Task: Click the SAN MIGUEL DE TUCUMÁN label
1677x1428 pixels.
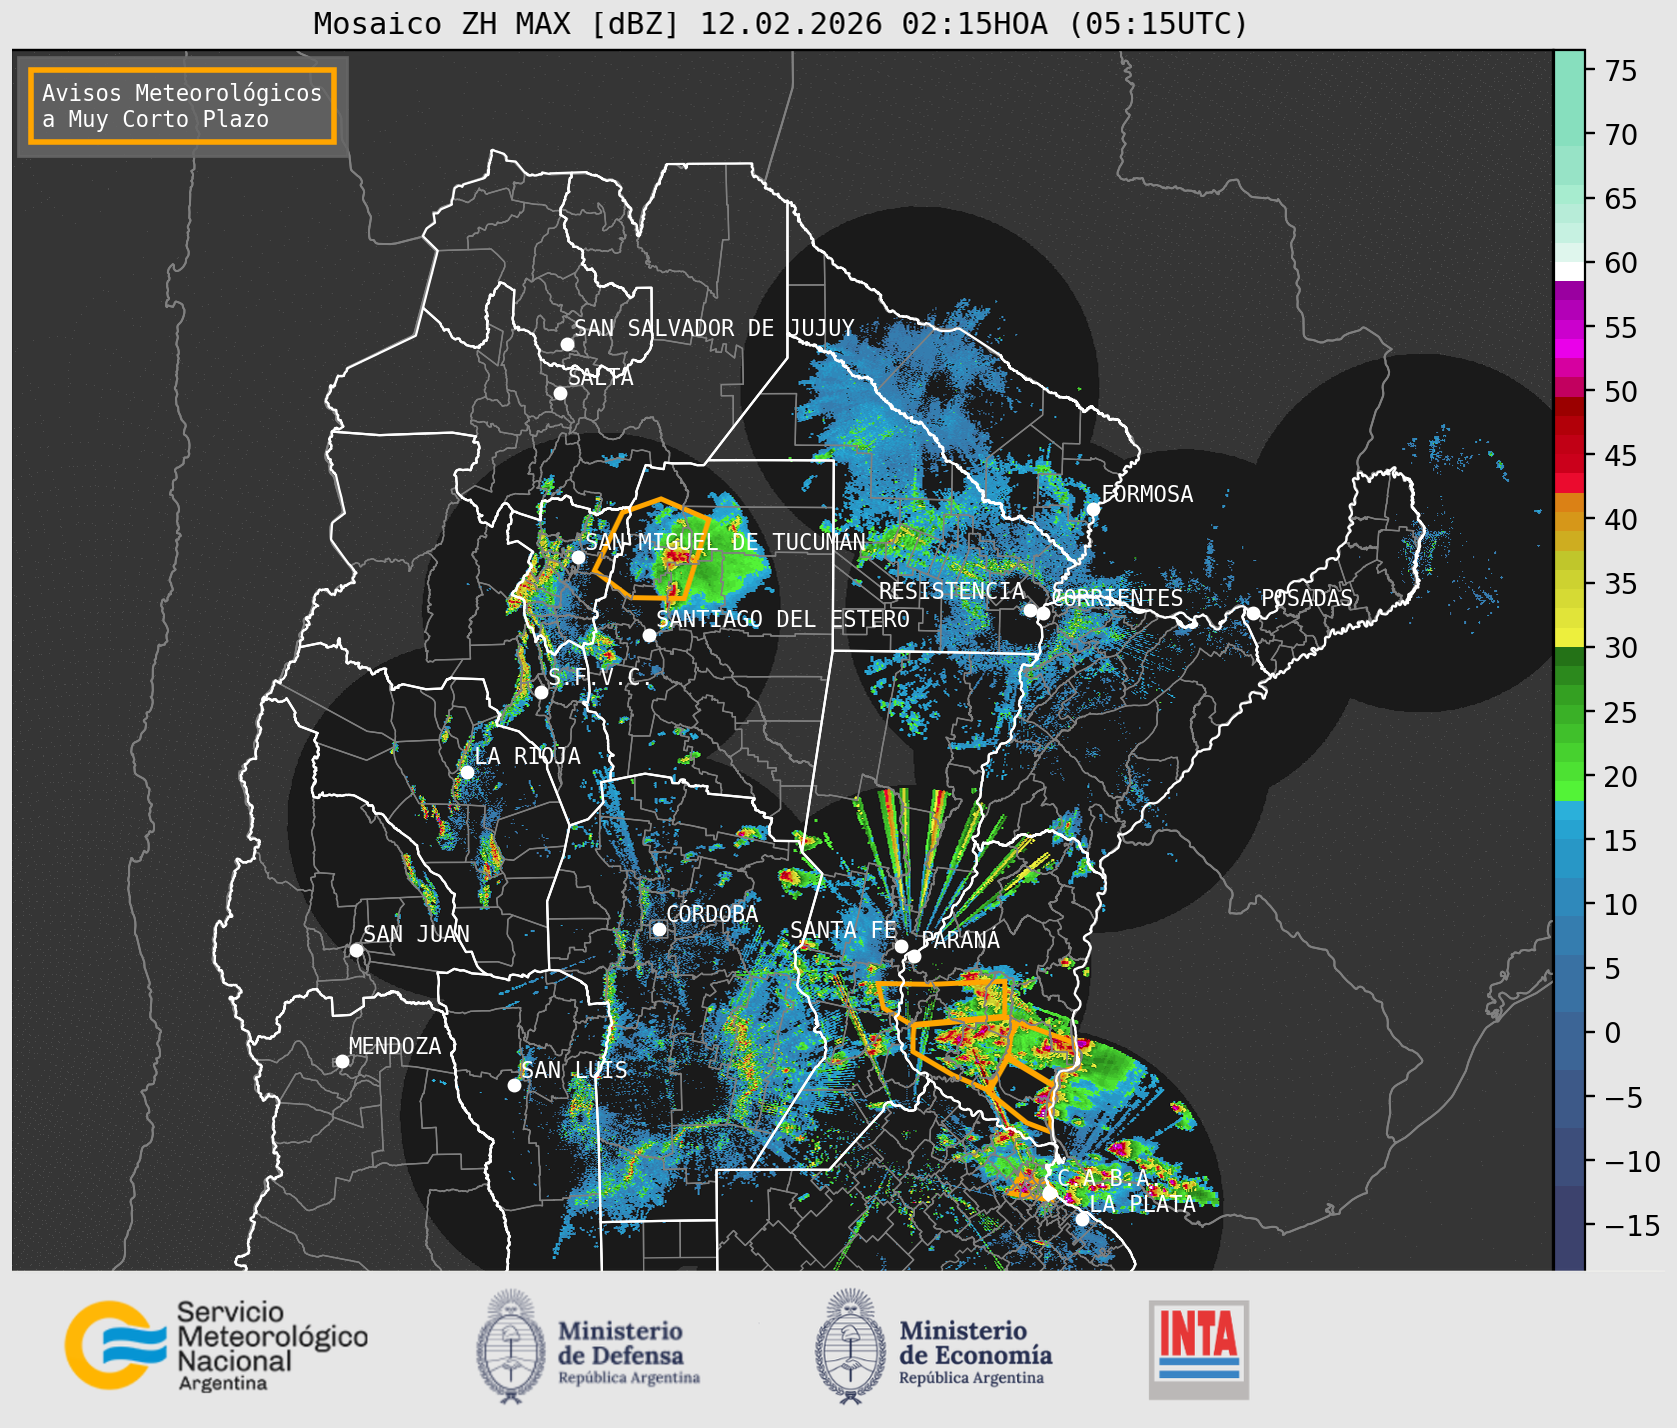Action: tap(725, 542)
